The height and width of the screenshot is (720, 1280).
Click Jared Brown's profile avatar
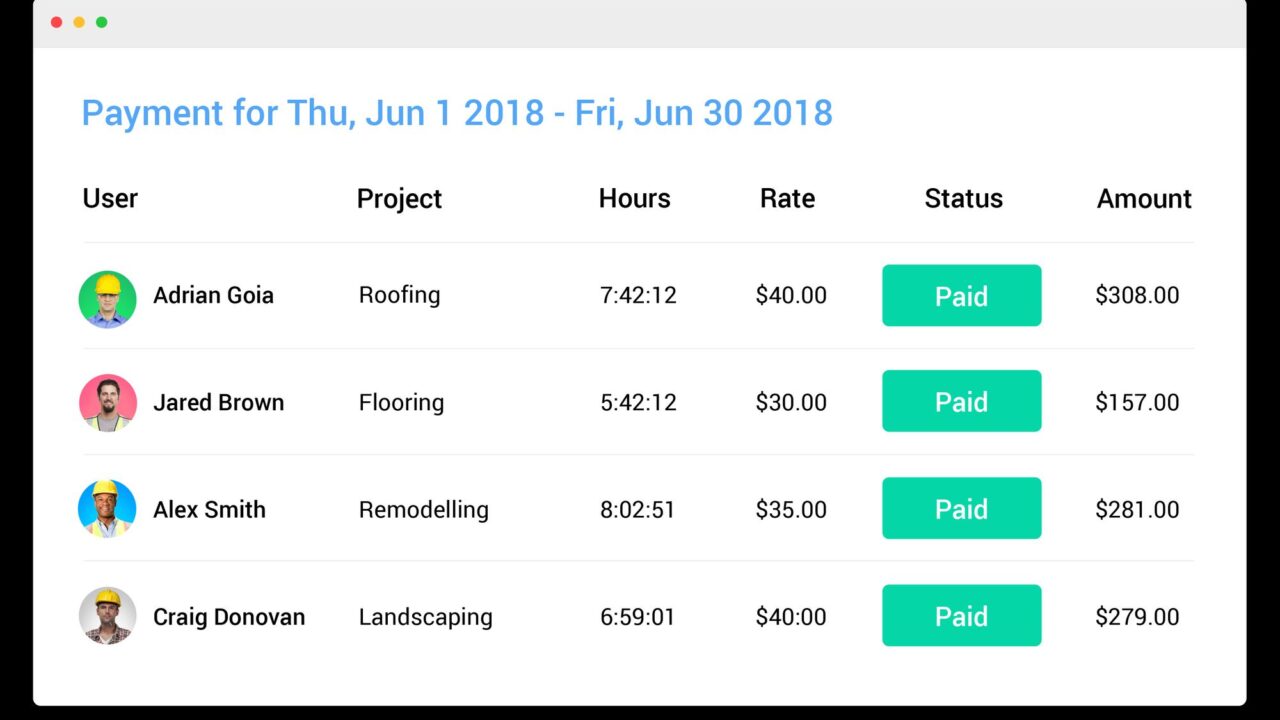(x=107, y=403)
